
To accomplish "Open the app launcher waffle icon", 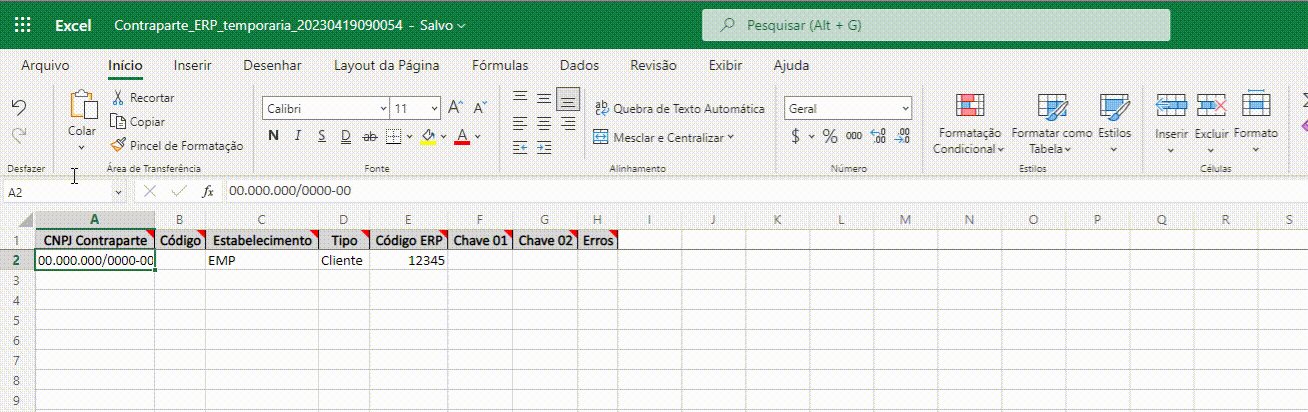I will (x=23, y=25).
